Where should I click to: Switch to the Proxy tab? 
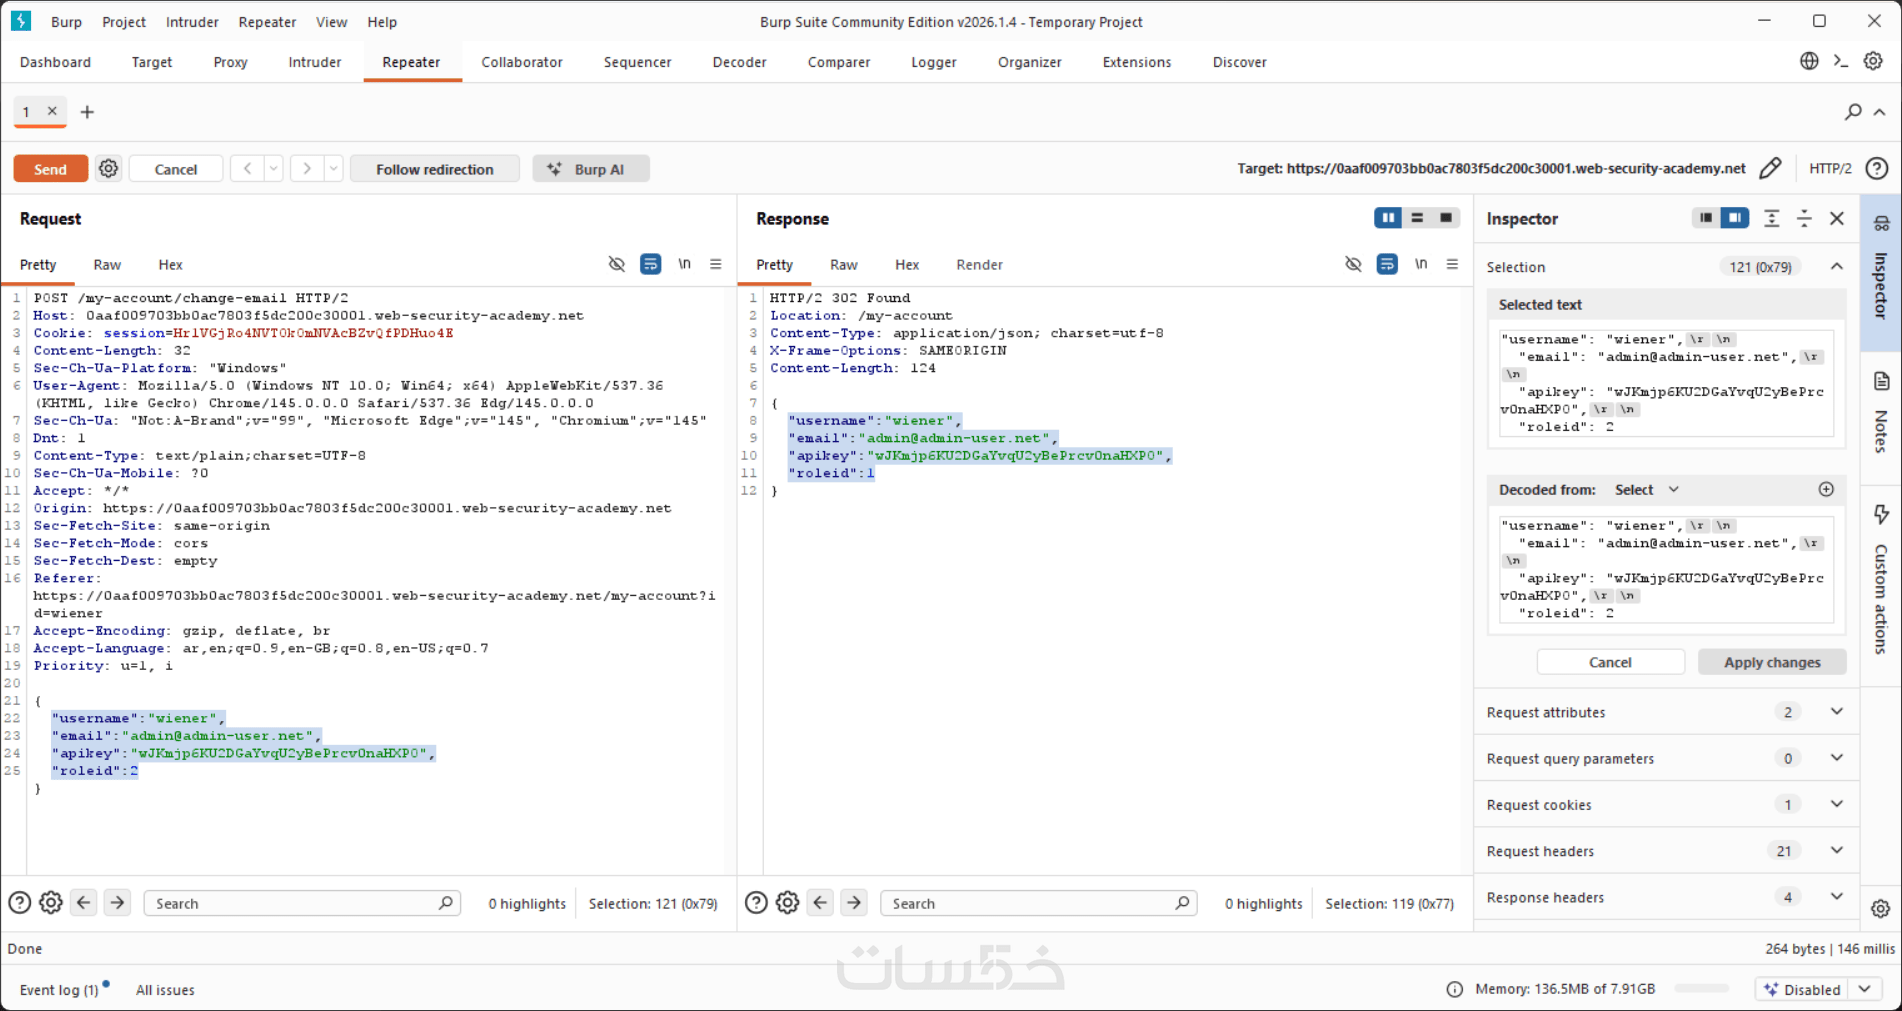(x=230, y=62)
